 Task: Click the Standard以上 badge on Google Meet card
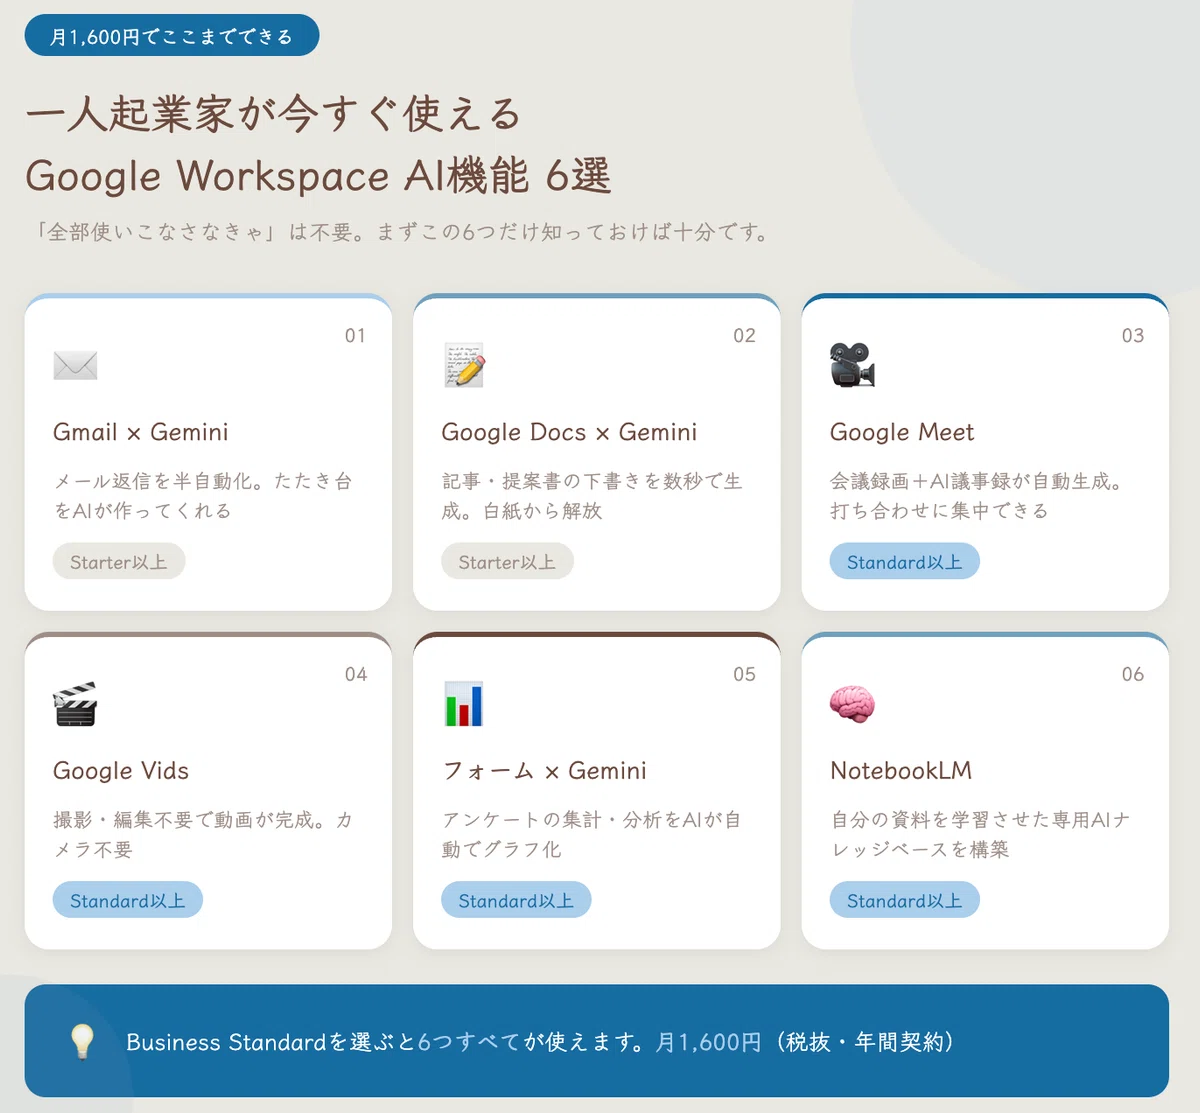[x=904, y=562]
